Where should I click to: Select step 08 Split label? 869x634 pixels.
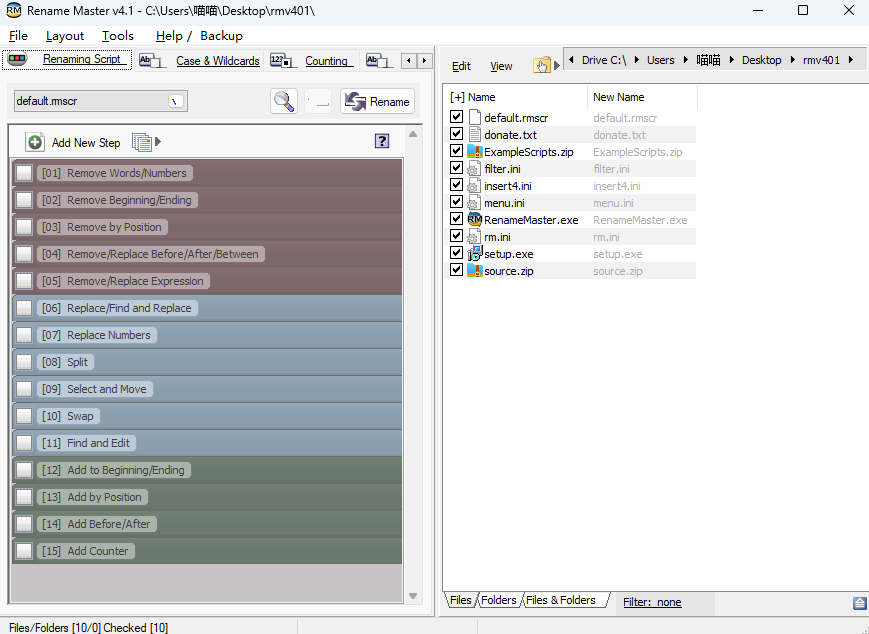65,362
